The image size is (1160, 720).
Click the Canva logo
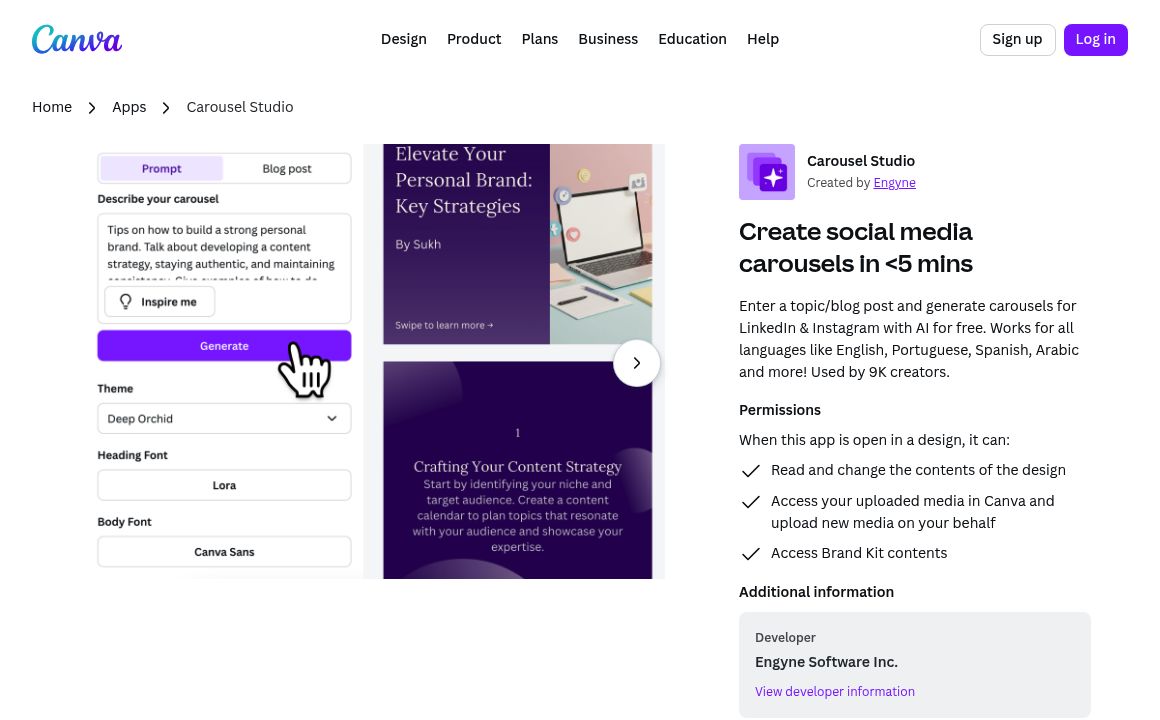77,39
